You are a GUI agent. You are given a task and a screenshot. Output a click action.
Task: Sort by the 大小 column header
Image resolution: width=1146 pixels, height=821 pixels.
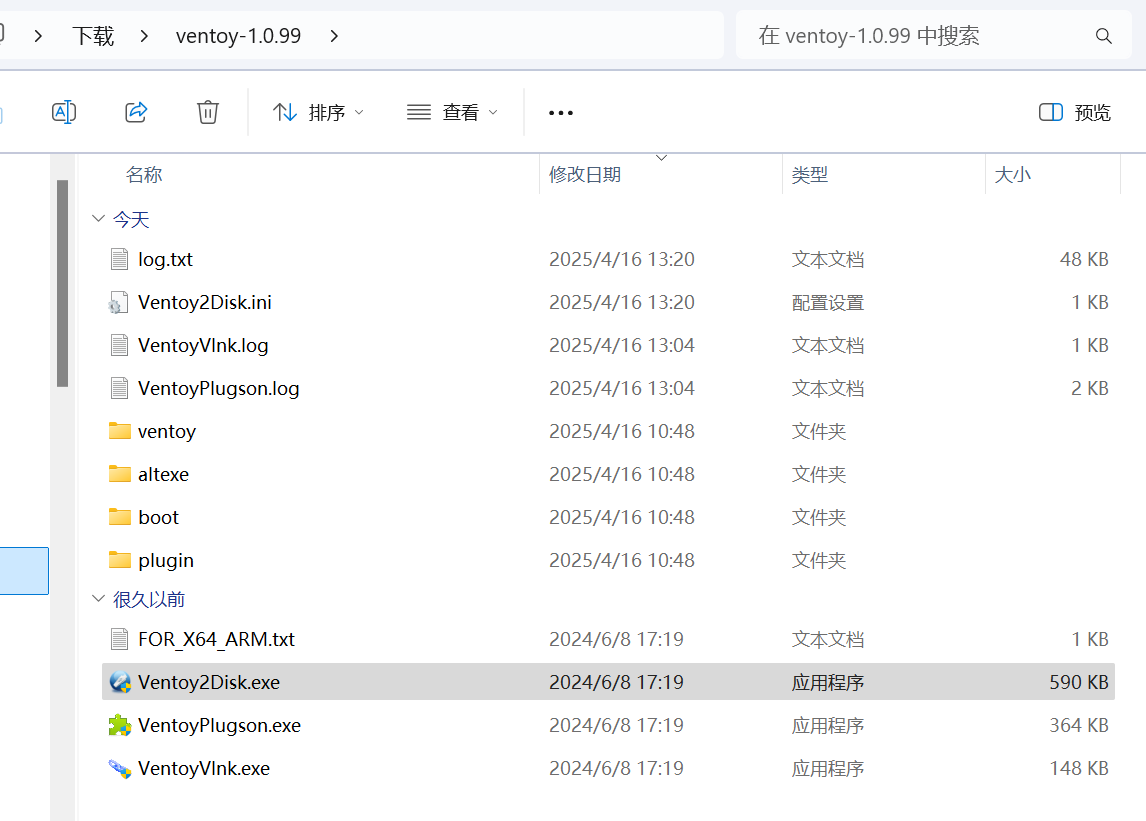coord(1012,175)
